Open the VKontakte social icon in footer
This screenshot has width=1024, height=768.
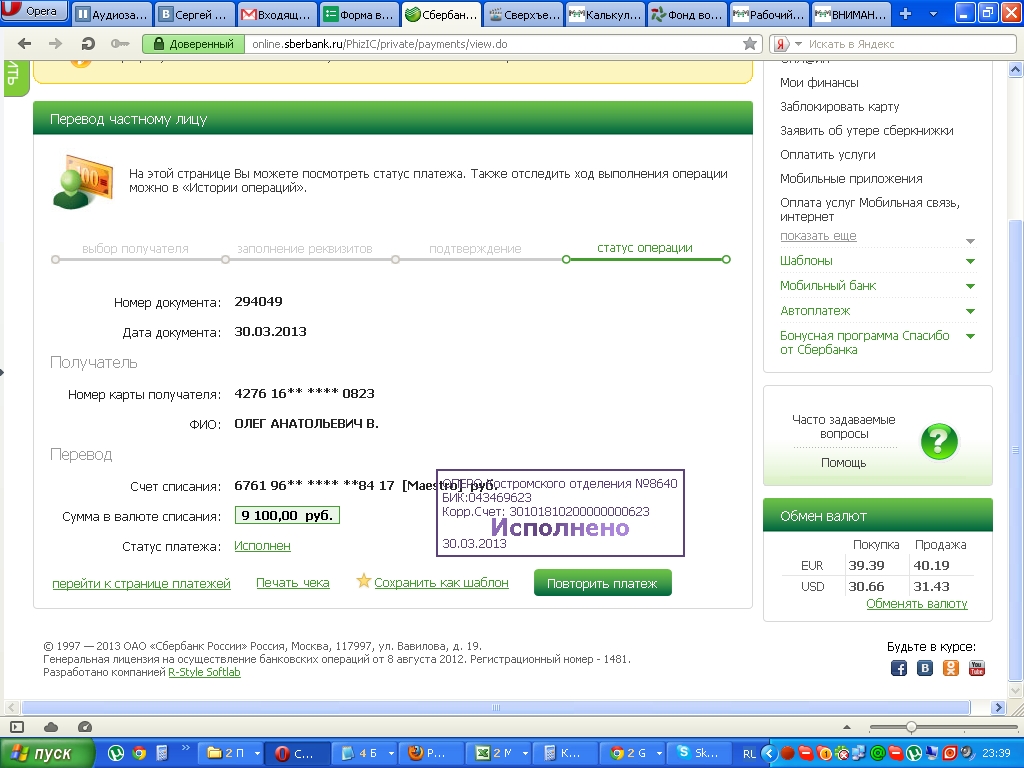pyautogui.click(x=925, y=668)
